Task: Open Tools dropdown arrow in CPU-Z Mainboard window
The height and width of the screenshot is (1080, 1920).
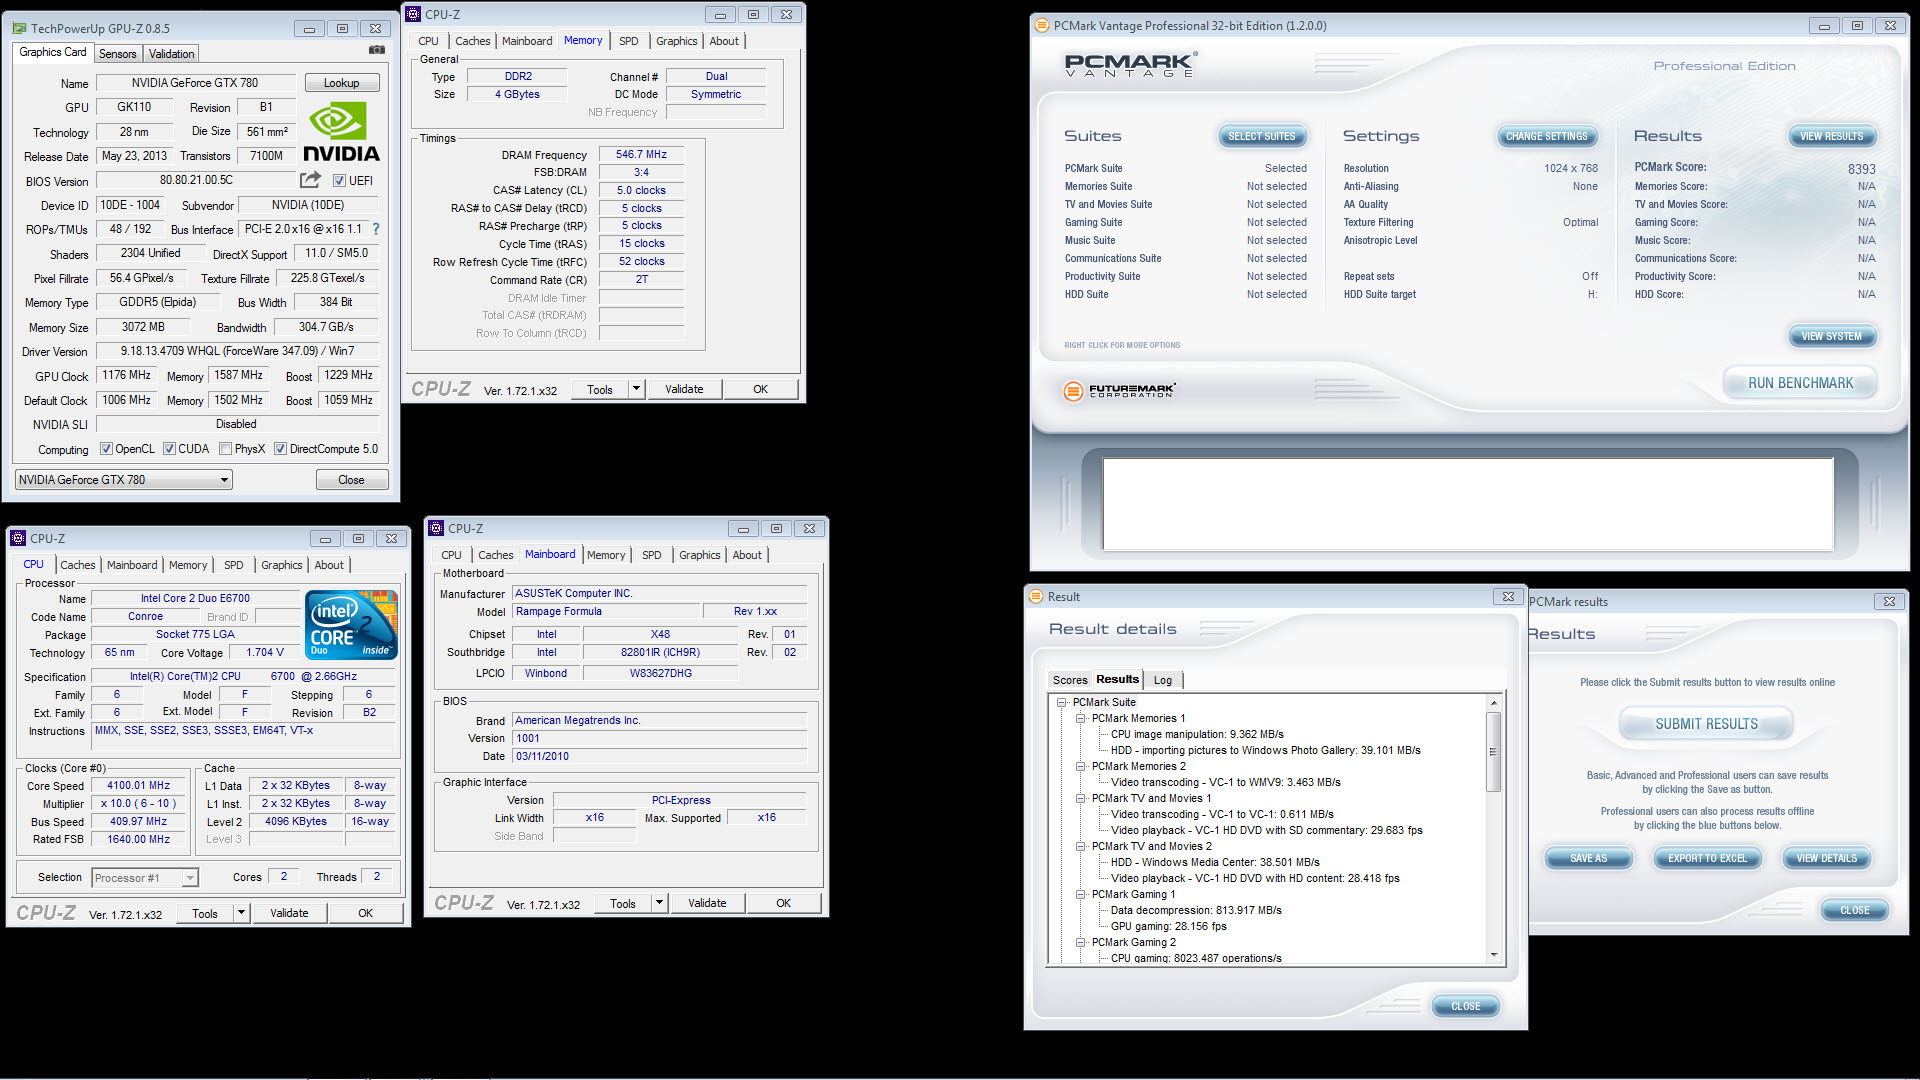Action: click(659, 903)
